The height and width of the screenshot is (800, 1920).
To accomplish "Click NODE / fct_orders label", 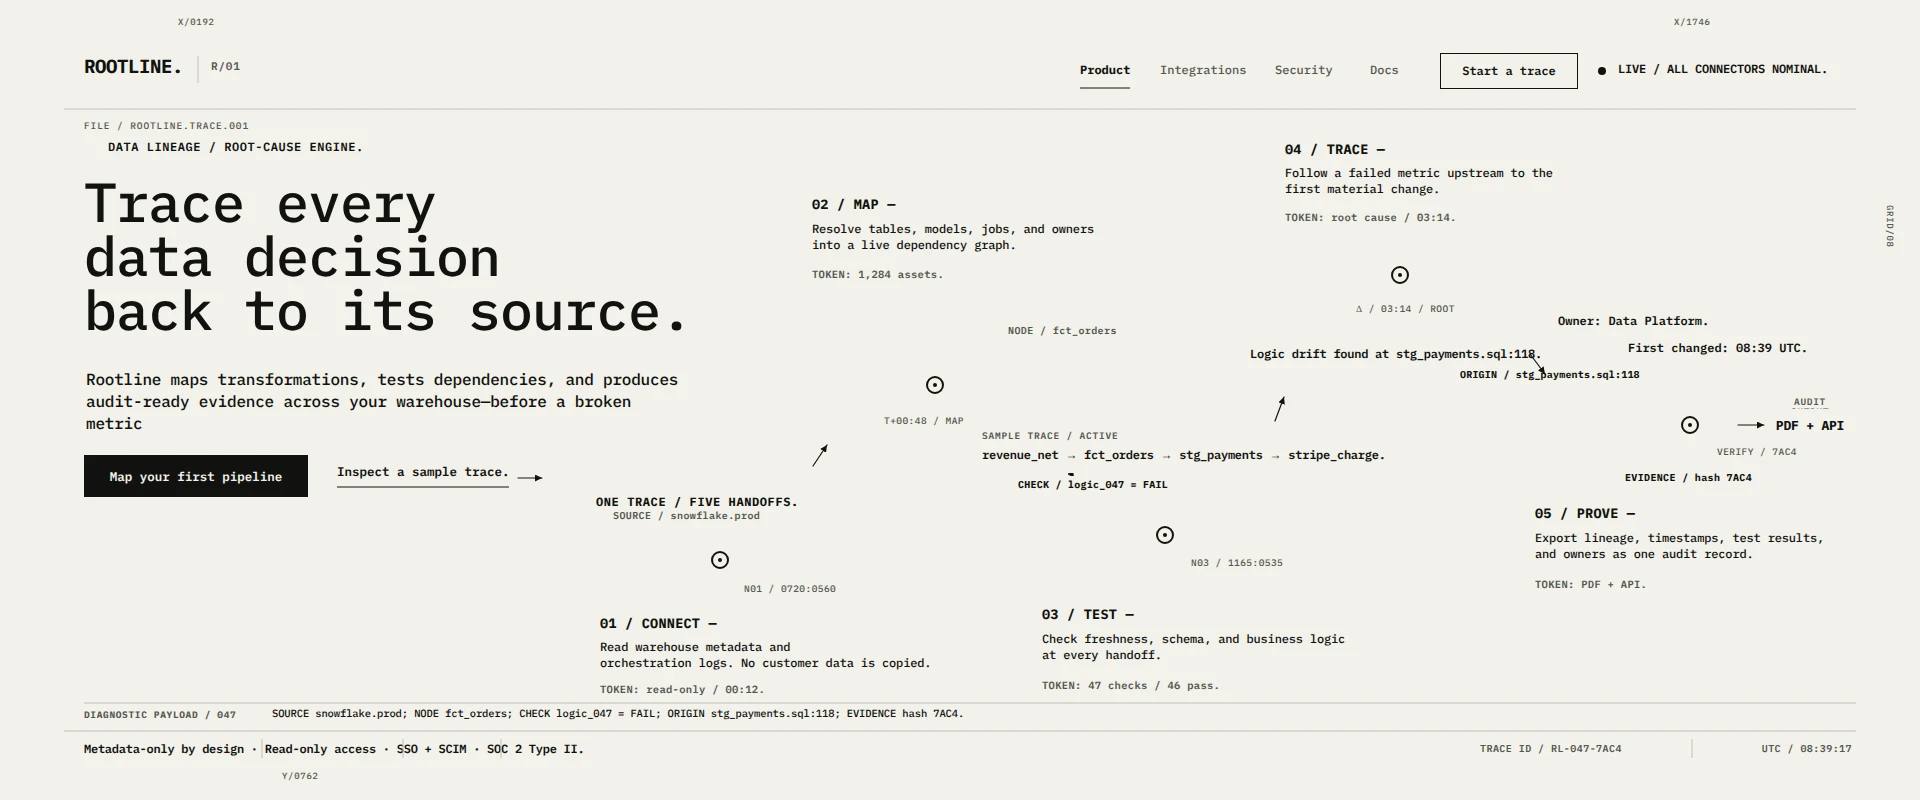I will coord(1062,331).
